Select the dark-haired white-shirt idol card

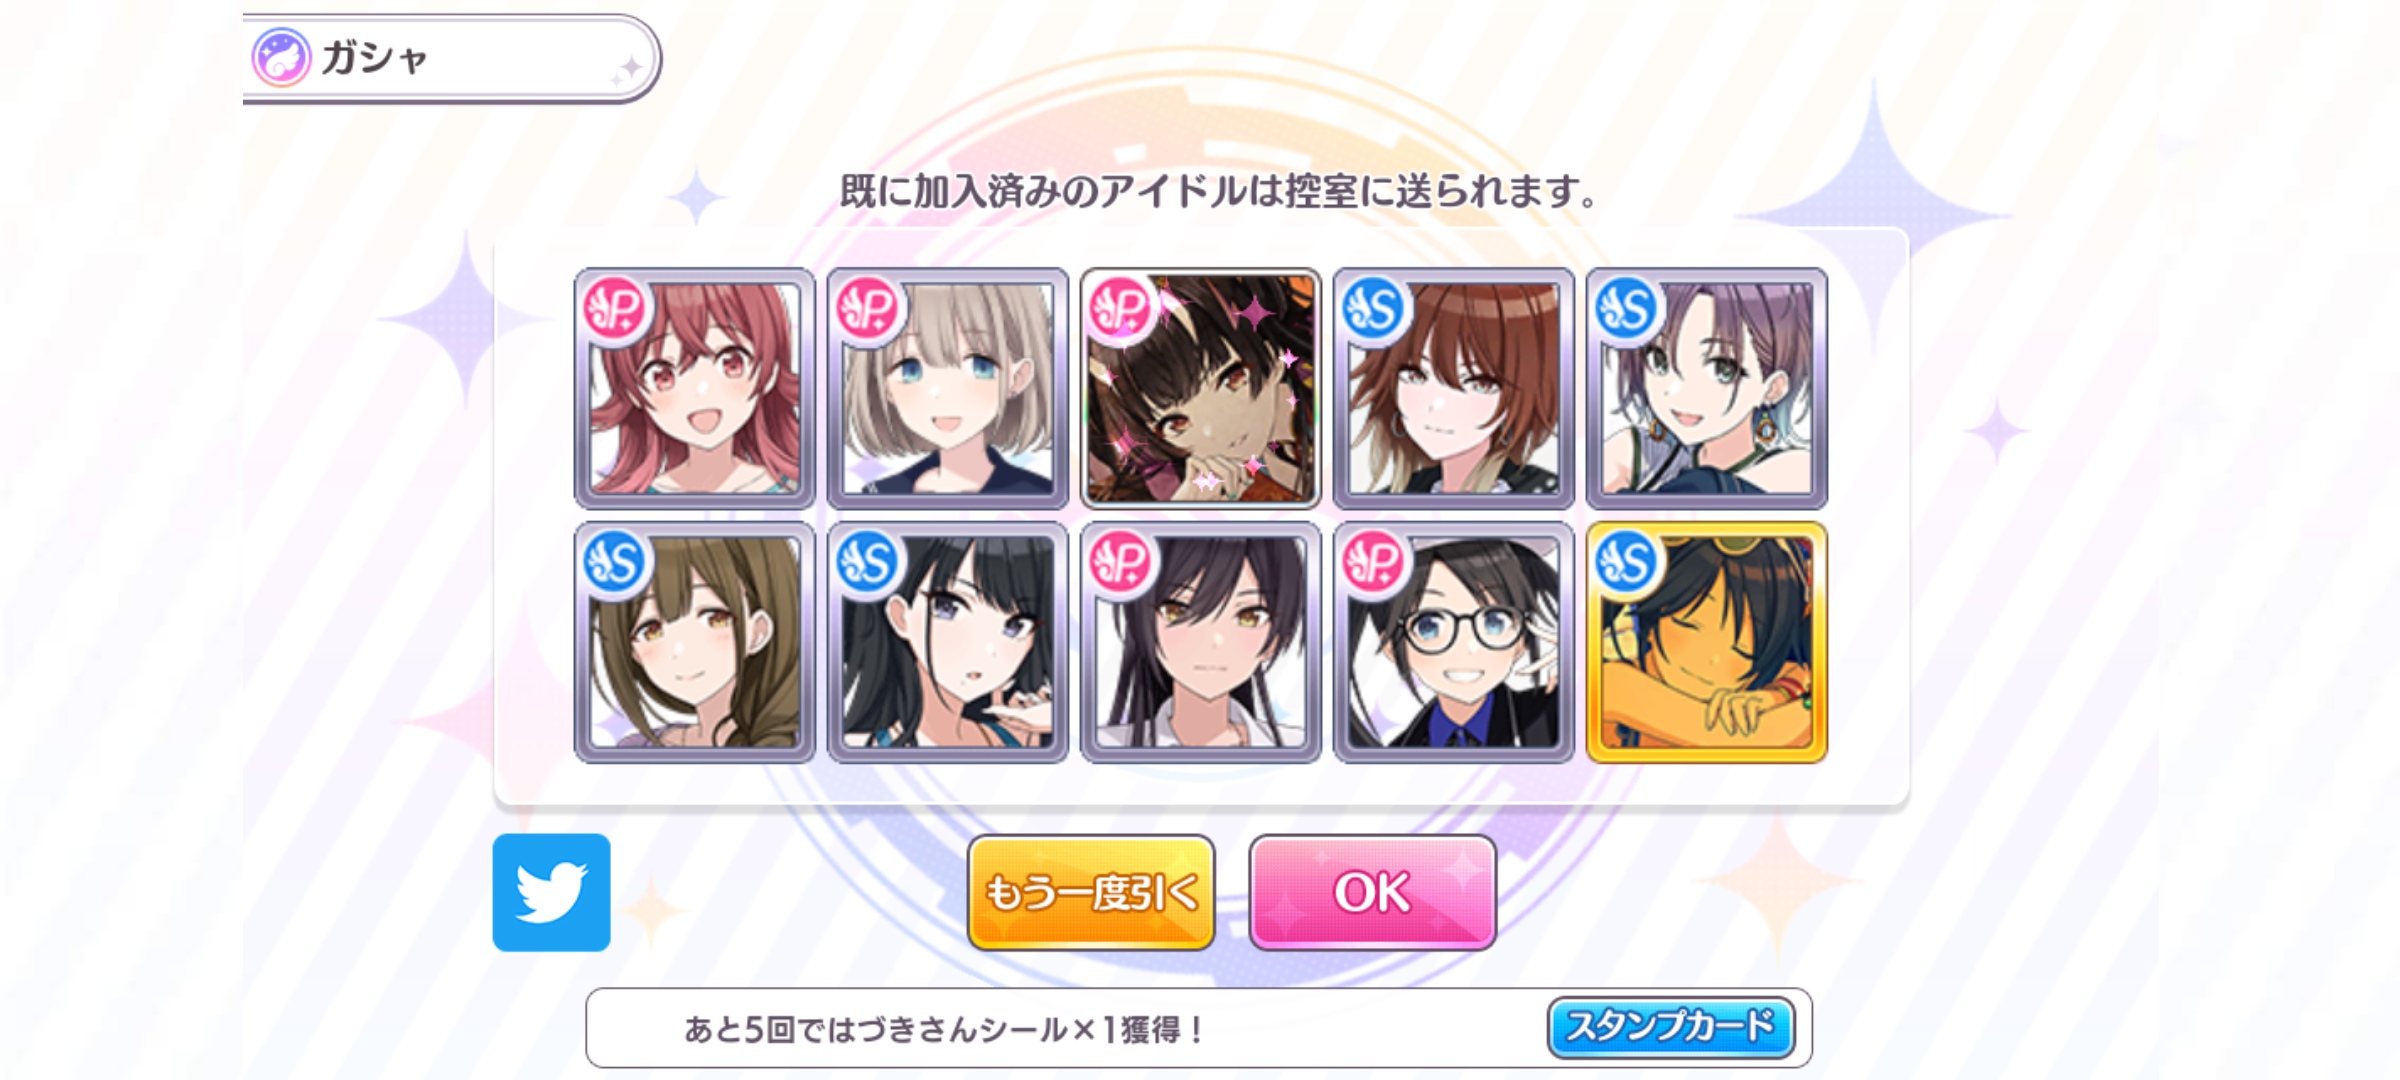click(x=1201, y=642)
